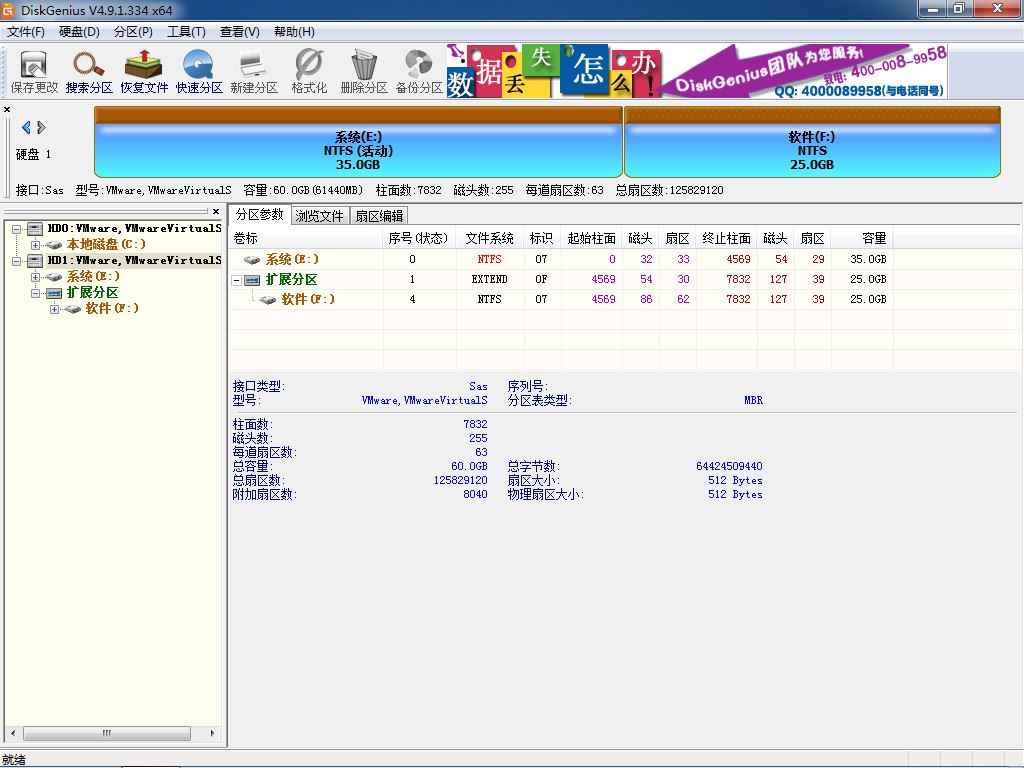Image resolution: width=1024 pixels, height=768 pixels.
Task: Click New Partition (新建分区) icon
Action: pyautogui.click(x=253, y=72)
